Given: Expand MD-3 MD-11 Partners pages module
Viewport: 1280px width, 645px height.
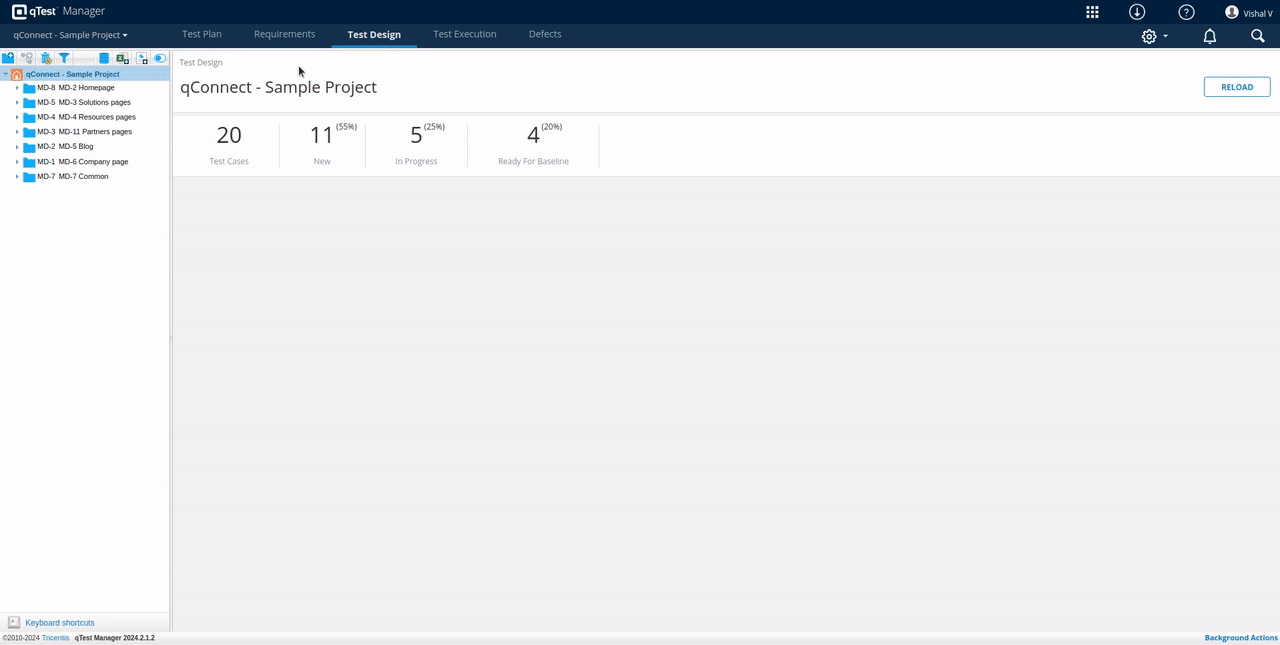Looking at the screenshot, I should (x=17, y=132).
